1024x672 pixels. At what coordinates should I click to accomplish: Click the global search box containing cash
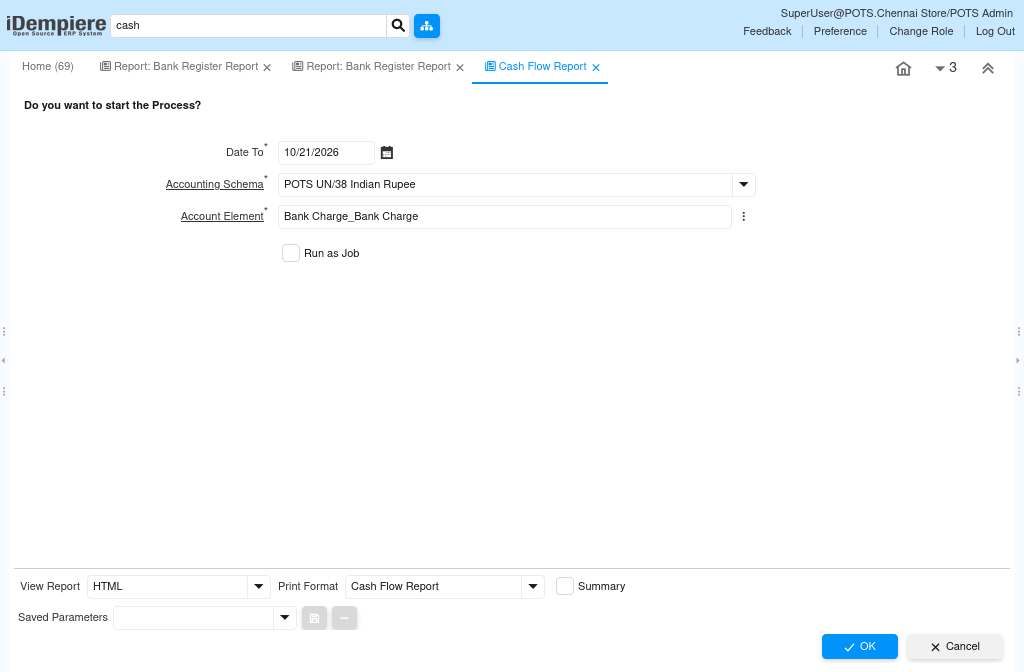249,26
